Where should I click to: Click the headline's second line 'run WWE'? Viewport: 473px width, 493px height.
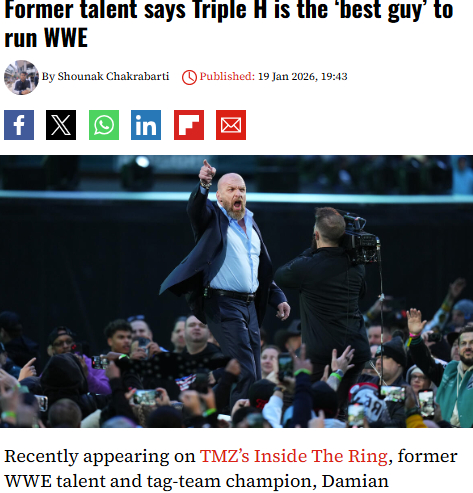(46, 37)
